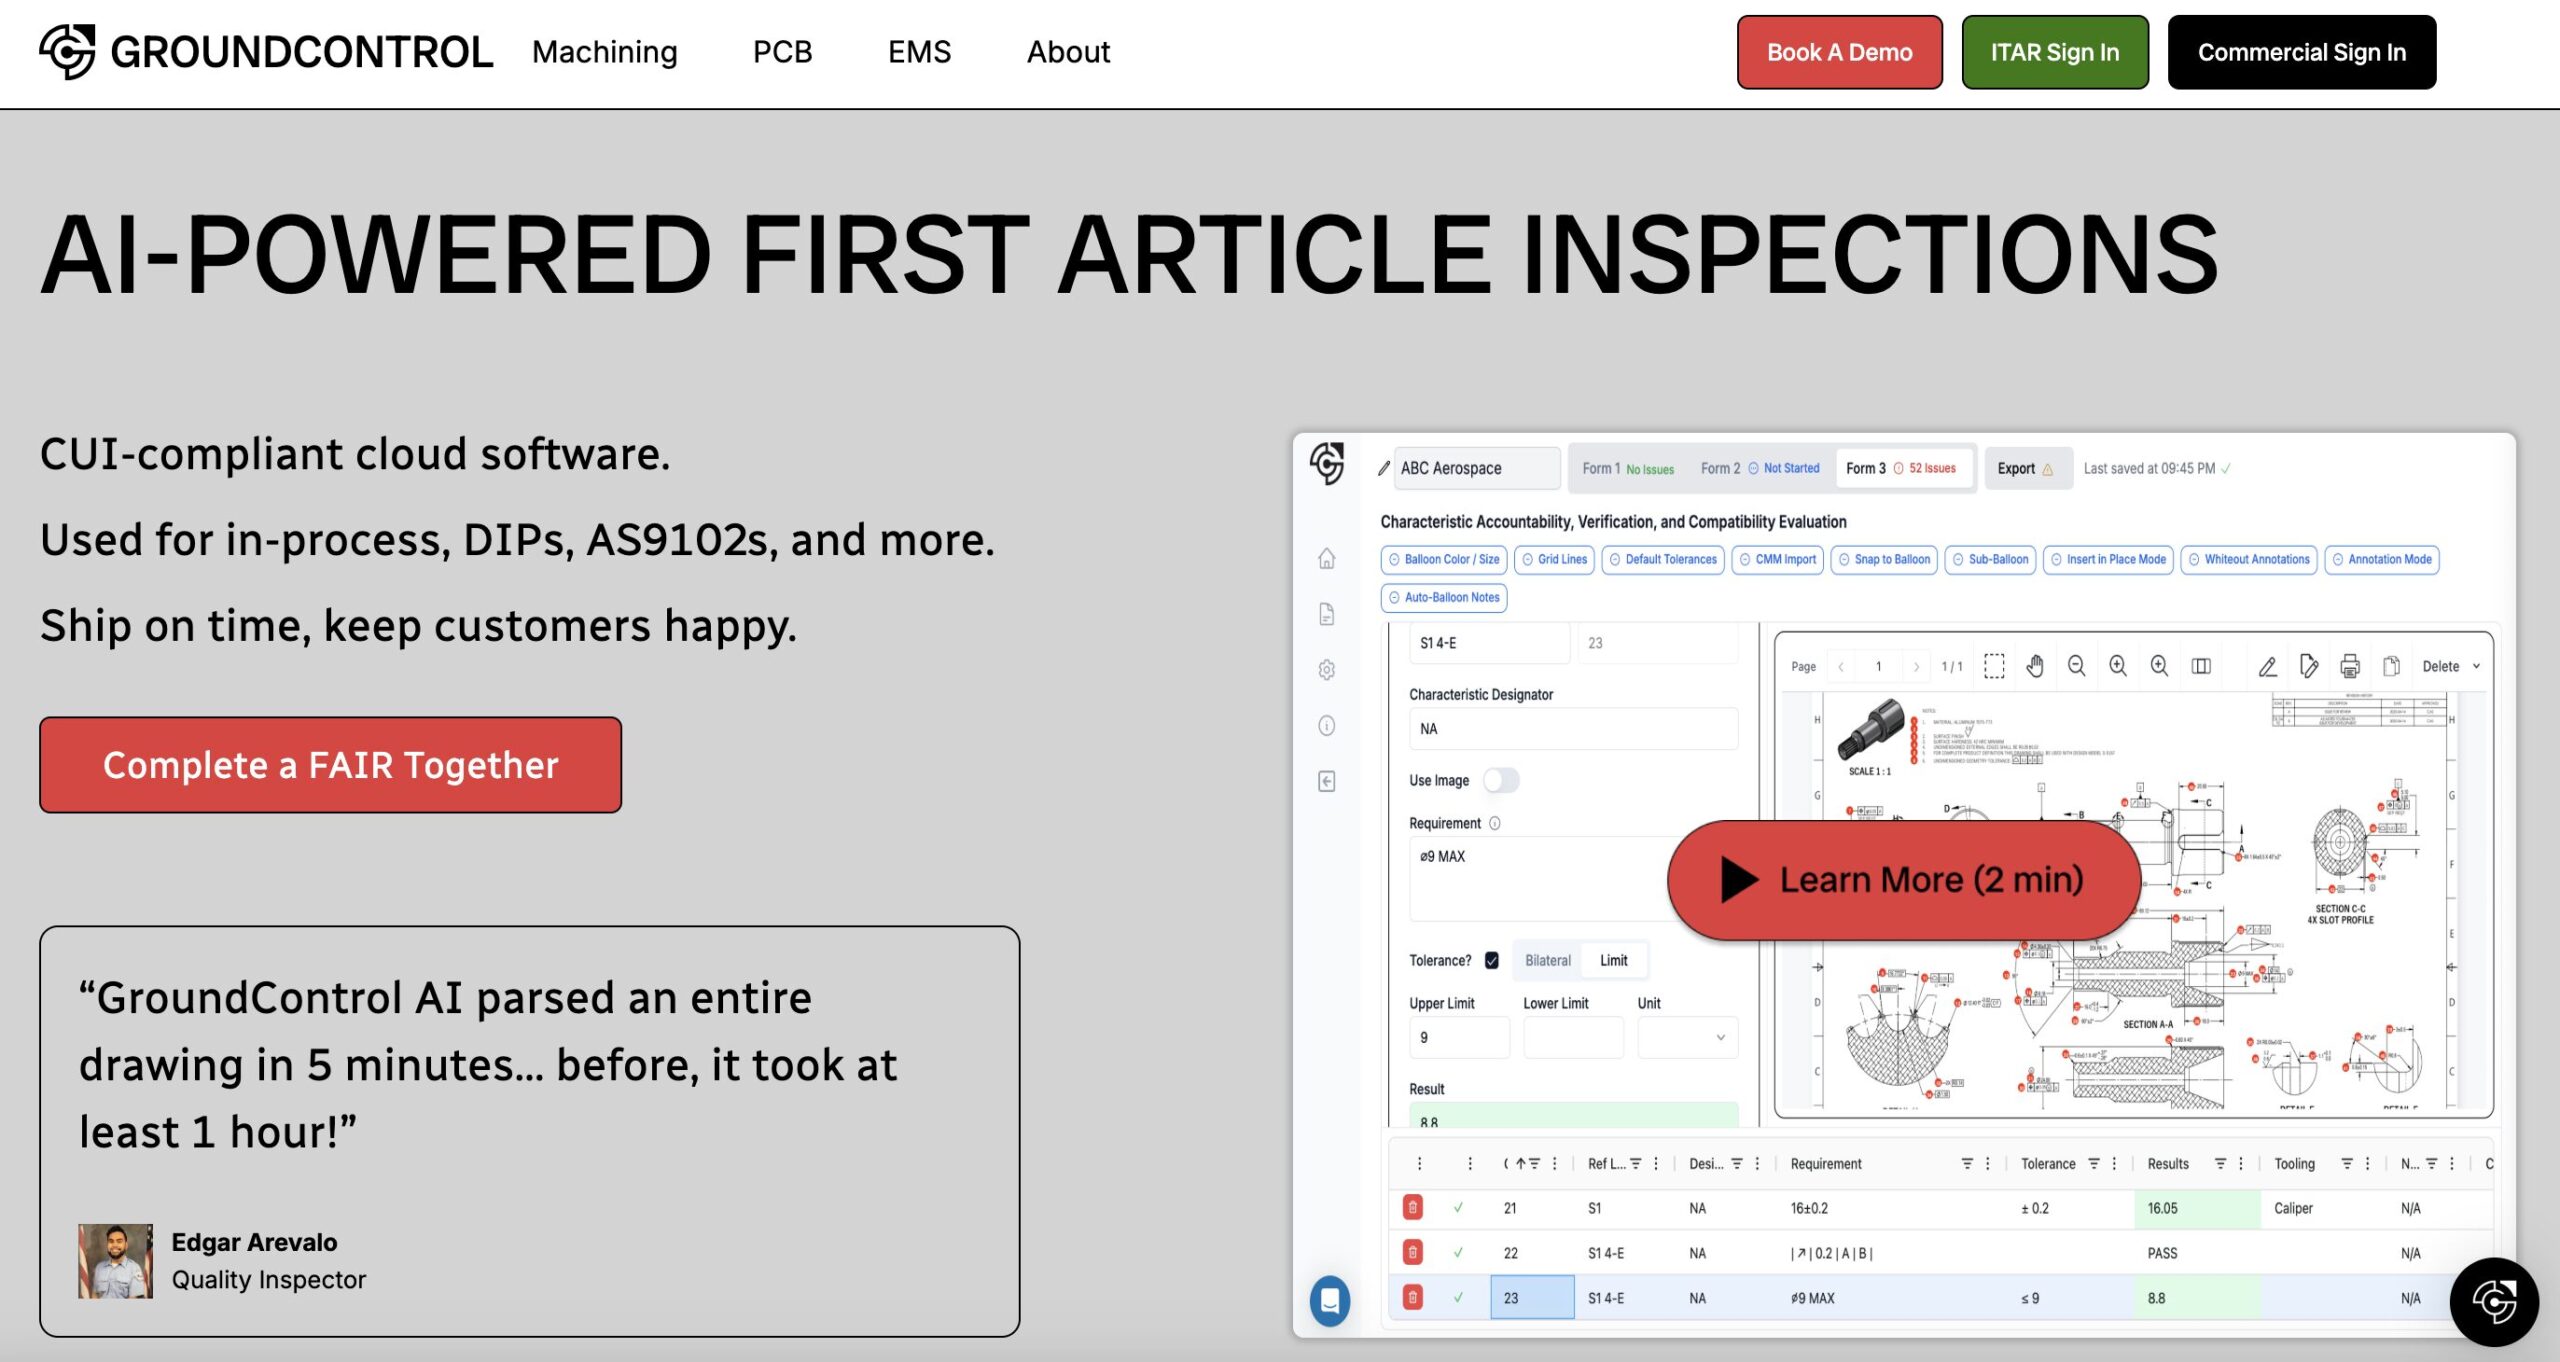Go to next page with right chevron
Image resolution: width=2560 pixels, height=1362 pixels.
[x=1916, y=667]
